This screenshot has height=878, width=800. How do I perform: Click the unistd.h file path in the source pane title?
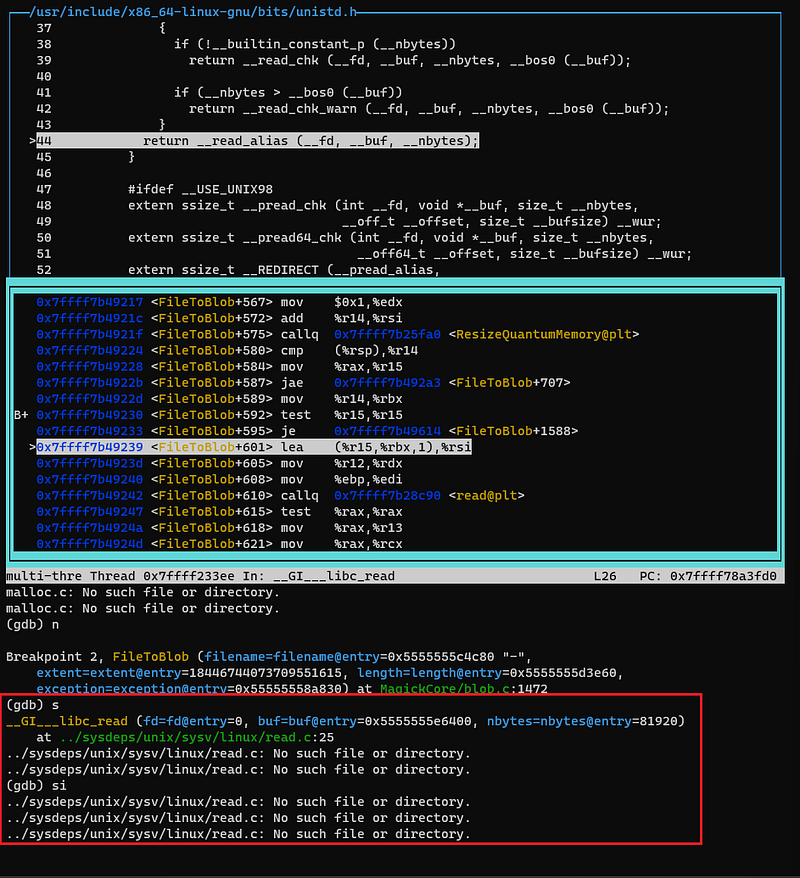click(x=193, y=12)
